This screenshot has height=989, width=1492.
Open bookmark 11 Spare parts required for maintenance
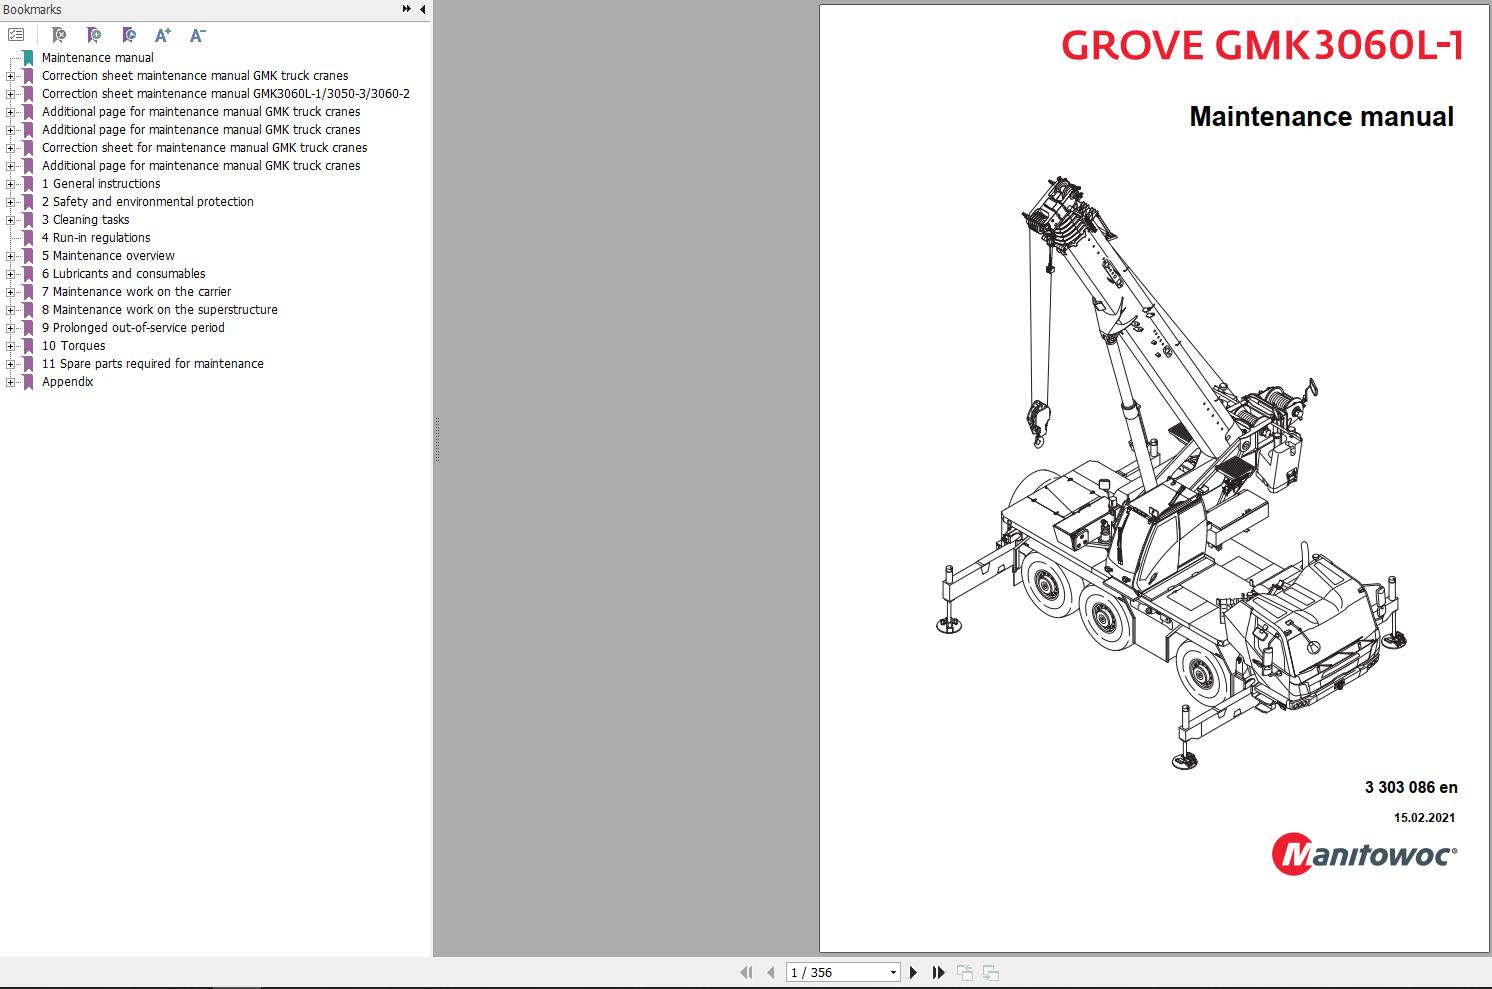[153, 364]
